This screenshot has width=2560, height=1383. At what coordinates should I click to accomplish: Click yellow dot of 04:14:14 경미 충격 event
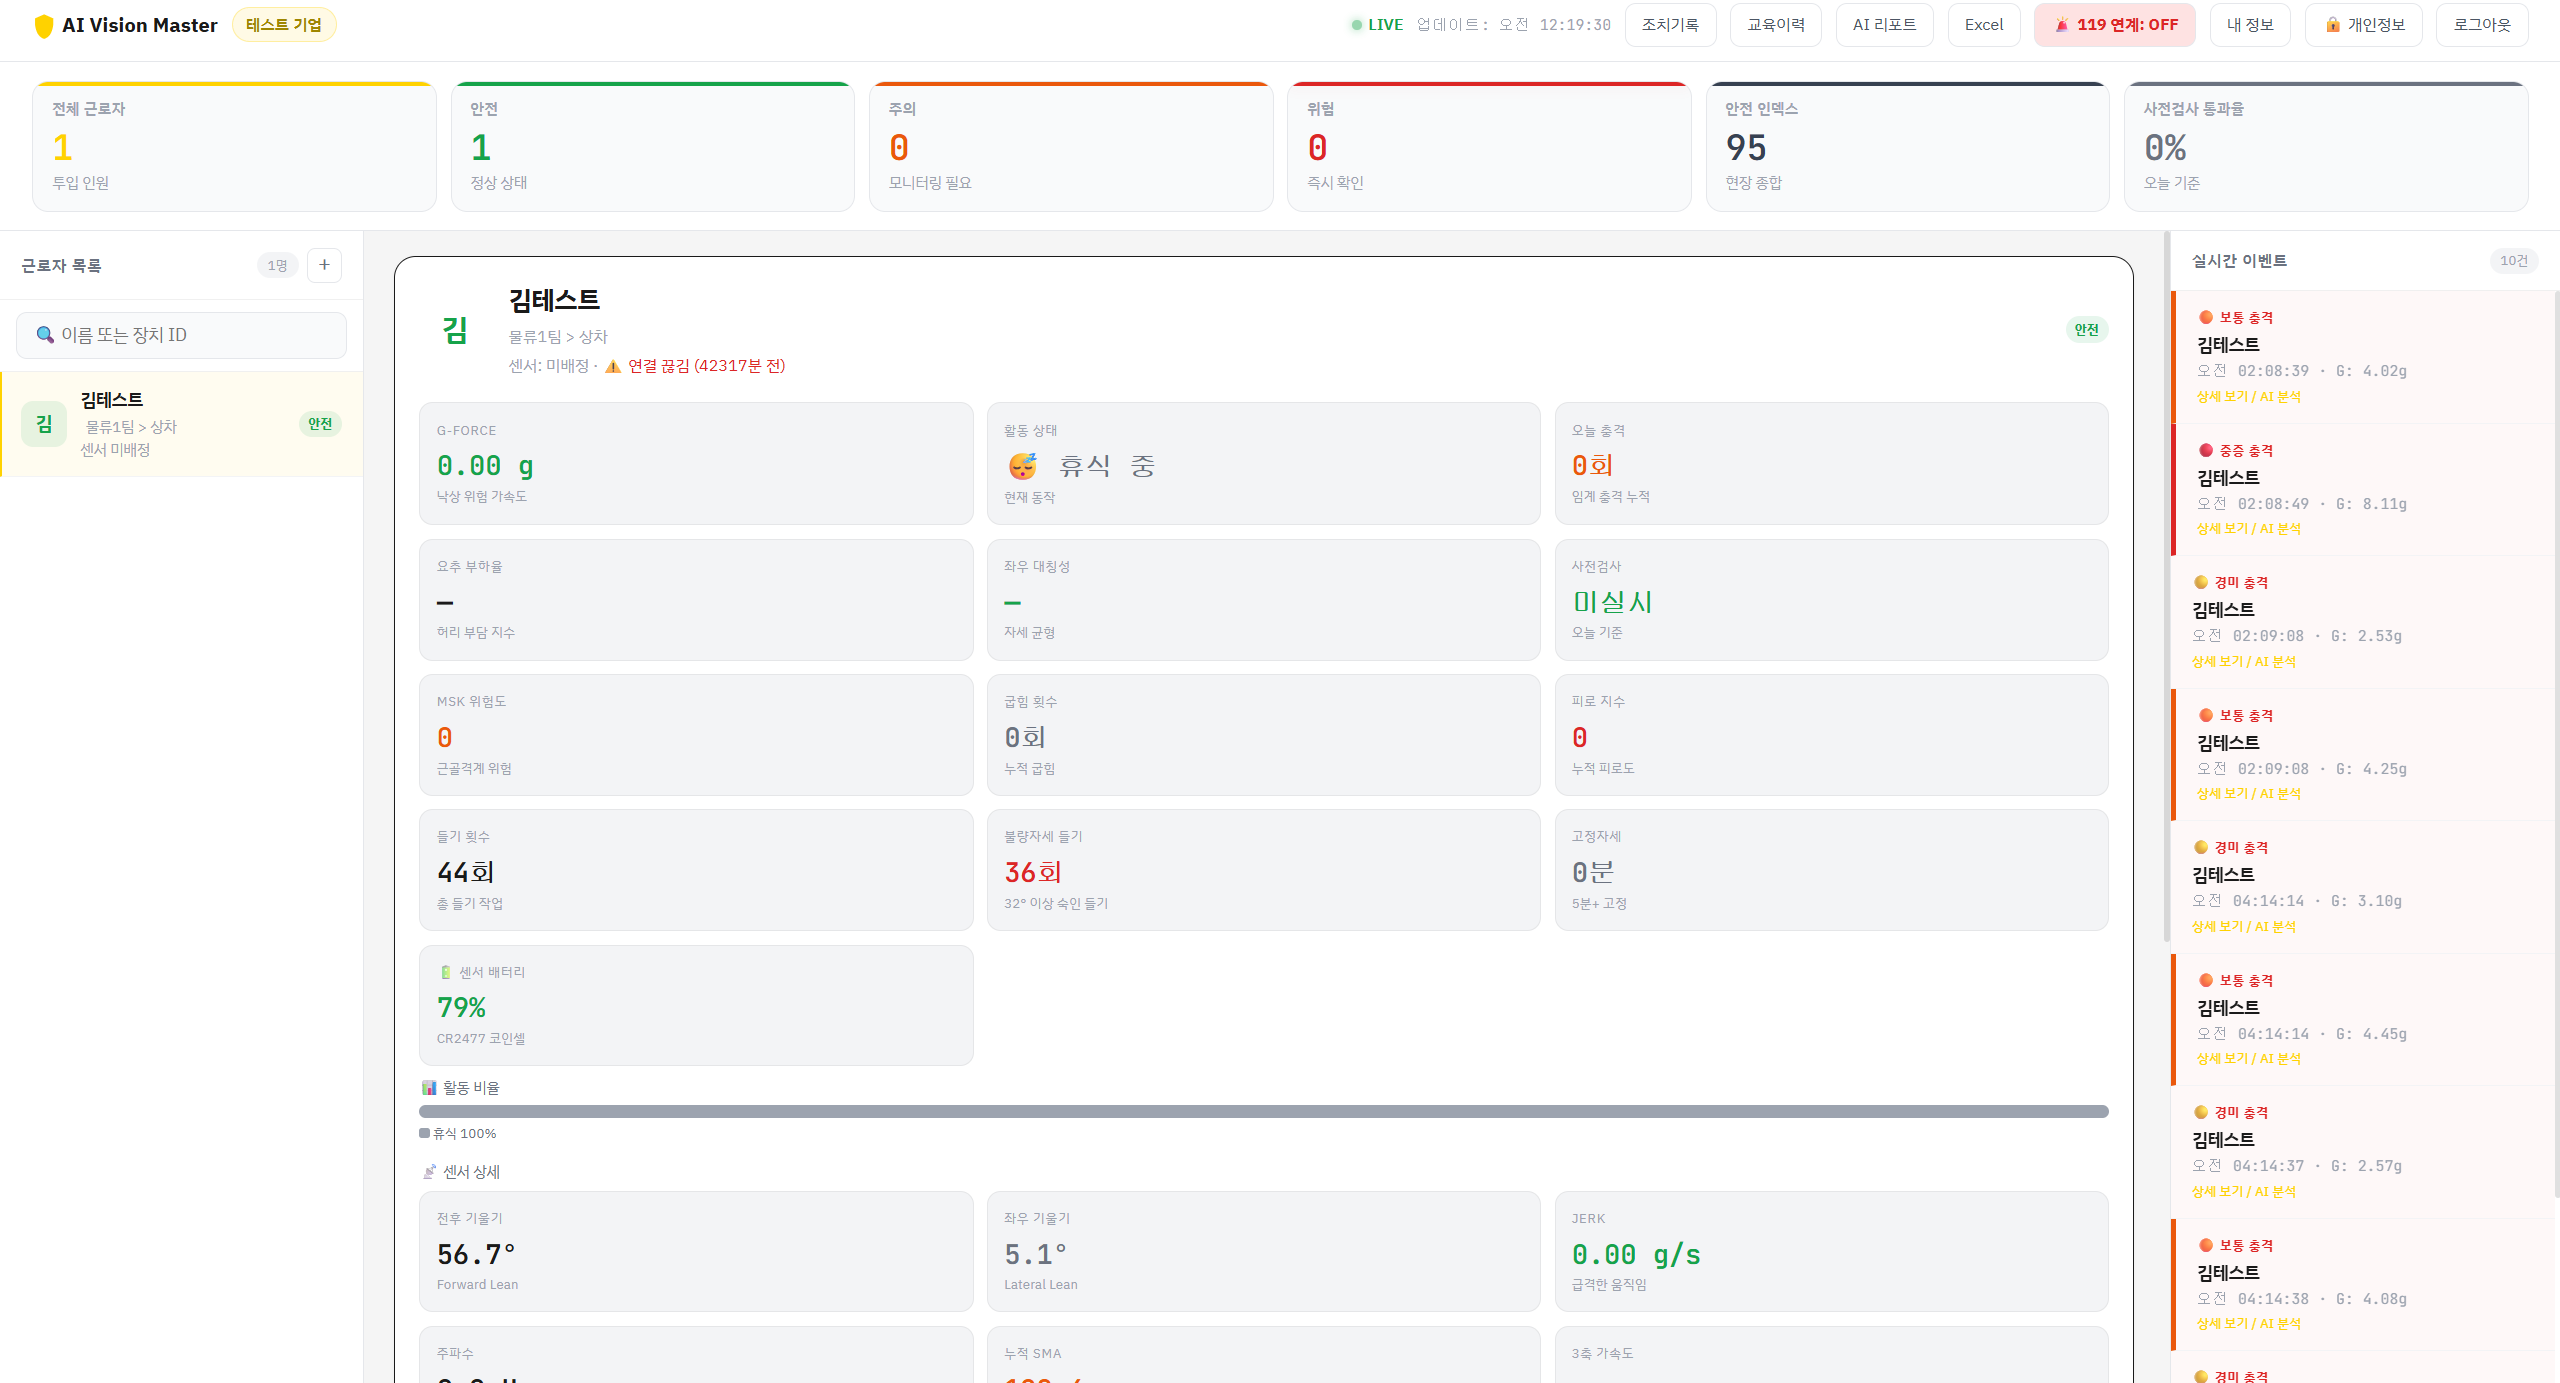click(2200, 847)
